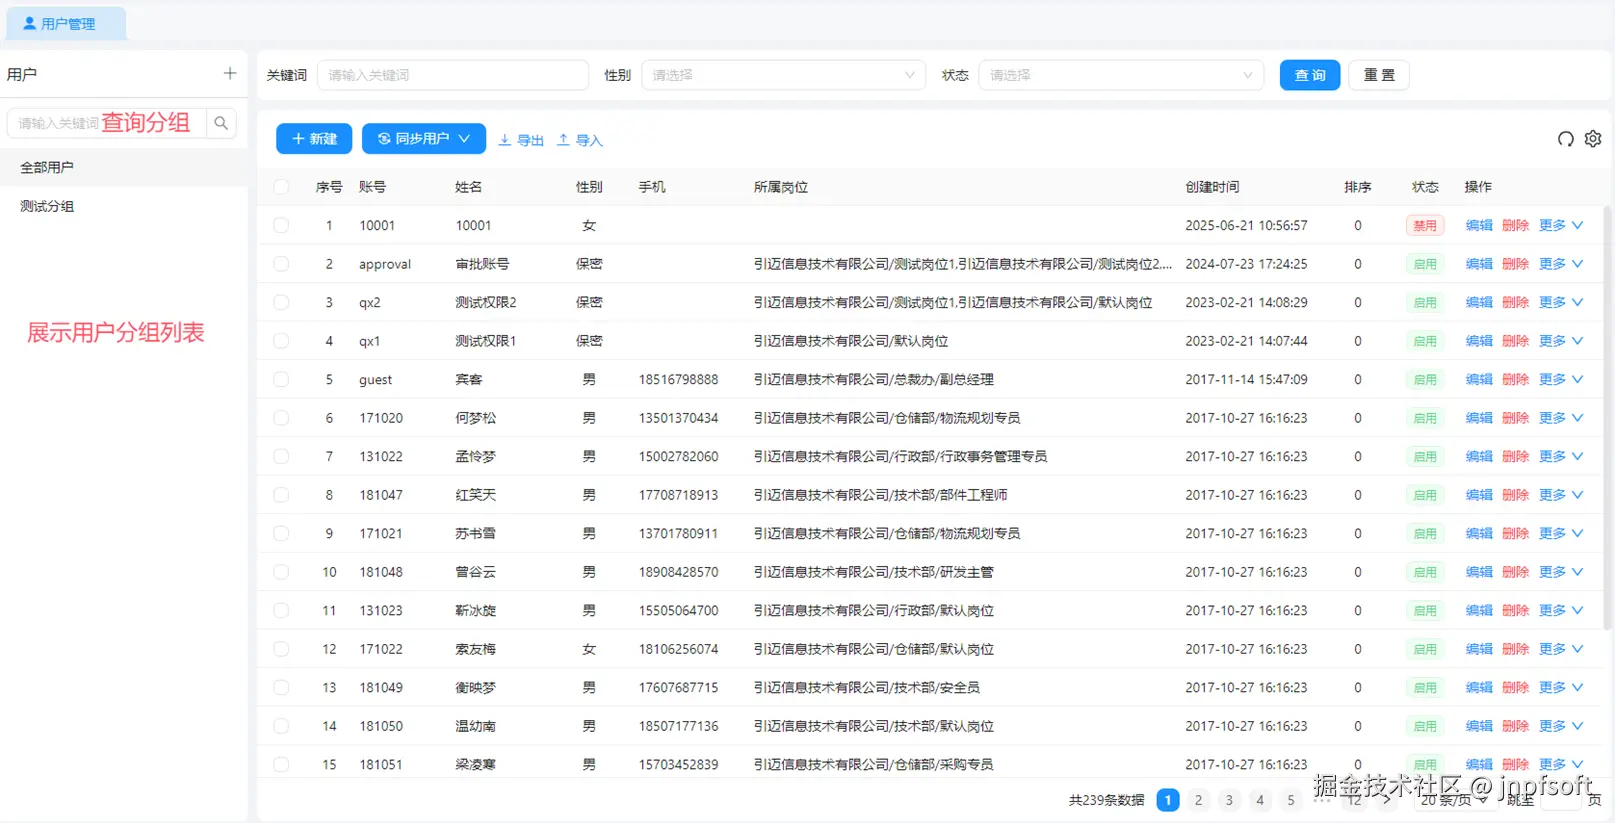Screen dimensions: 1615x823
Task: Click 编辑 link for account qx2
Action: click(x=1479, y=302)
